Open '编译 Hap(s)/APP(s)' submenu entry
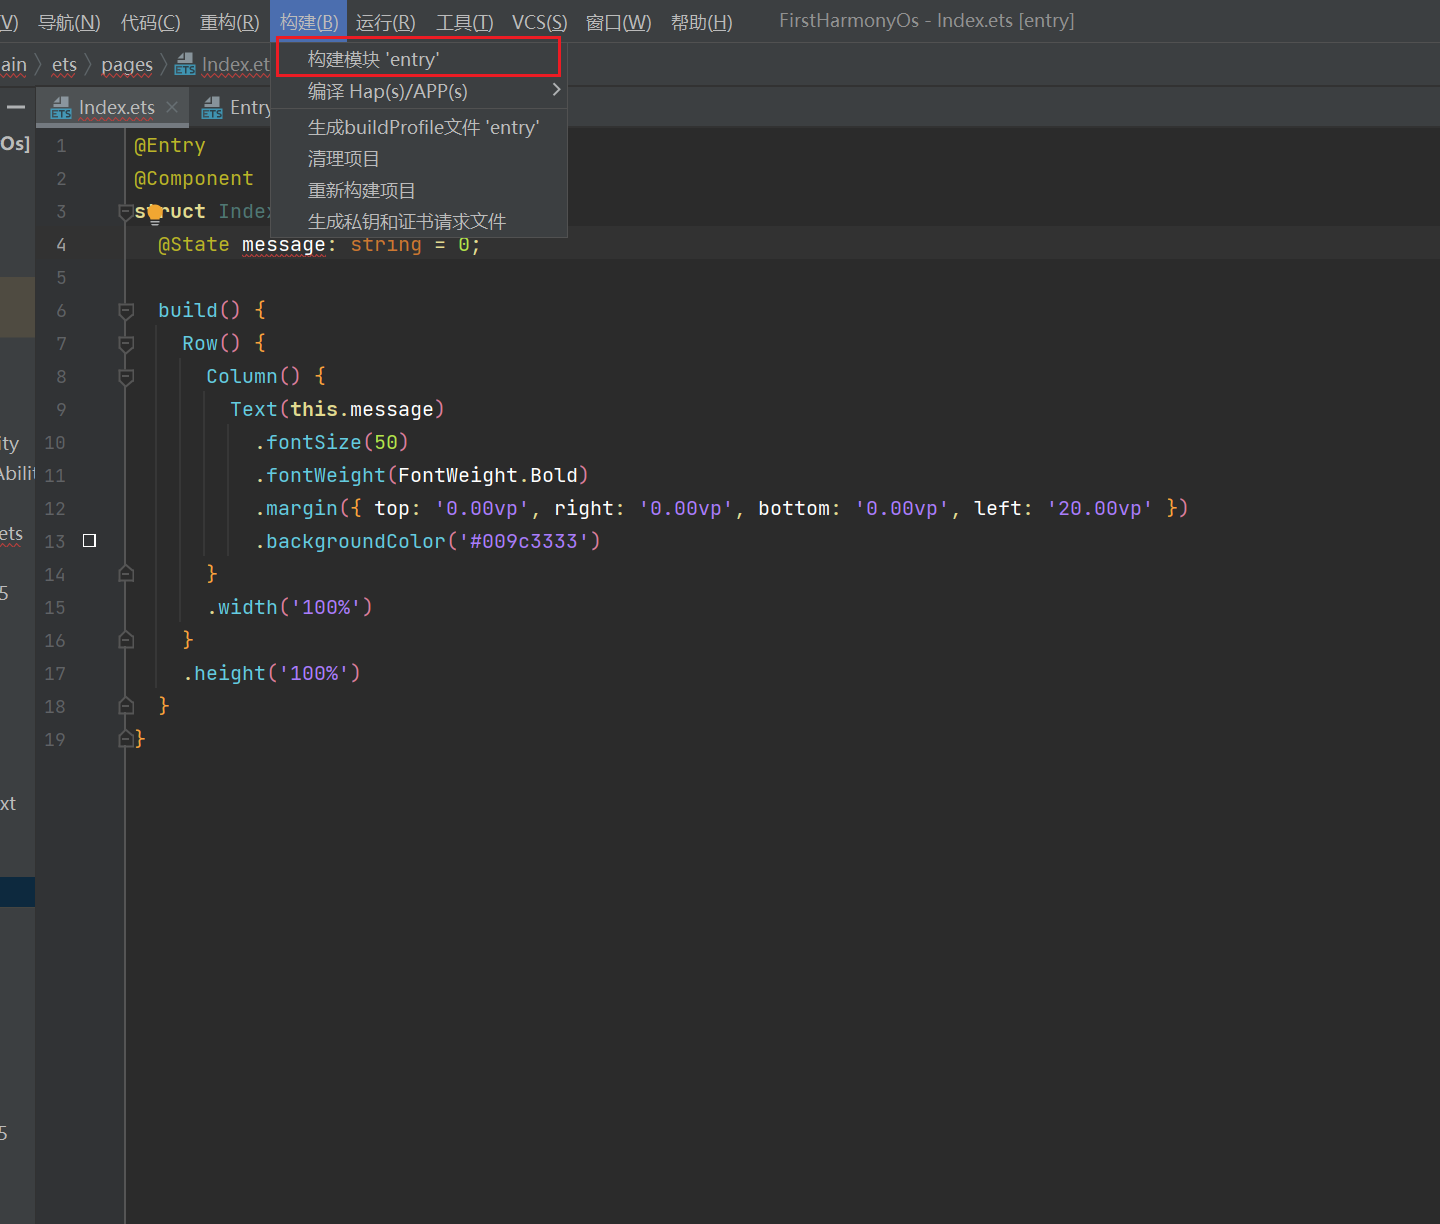The height and width of the screenshot is (1224, 1440). pos(418,91)
